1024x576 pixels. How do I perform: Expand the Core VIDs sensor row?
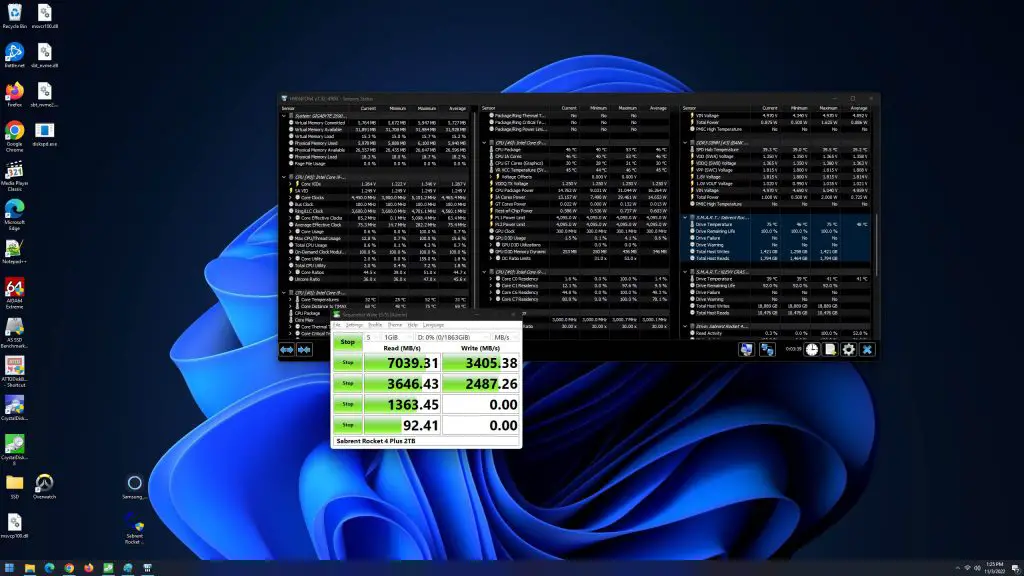(x=291, y=184)
